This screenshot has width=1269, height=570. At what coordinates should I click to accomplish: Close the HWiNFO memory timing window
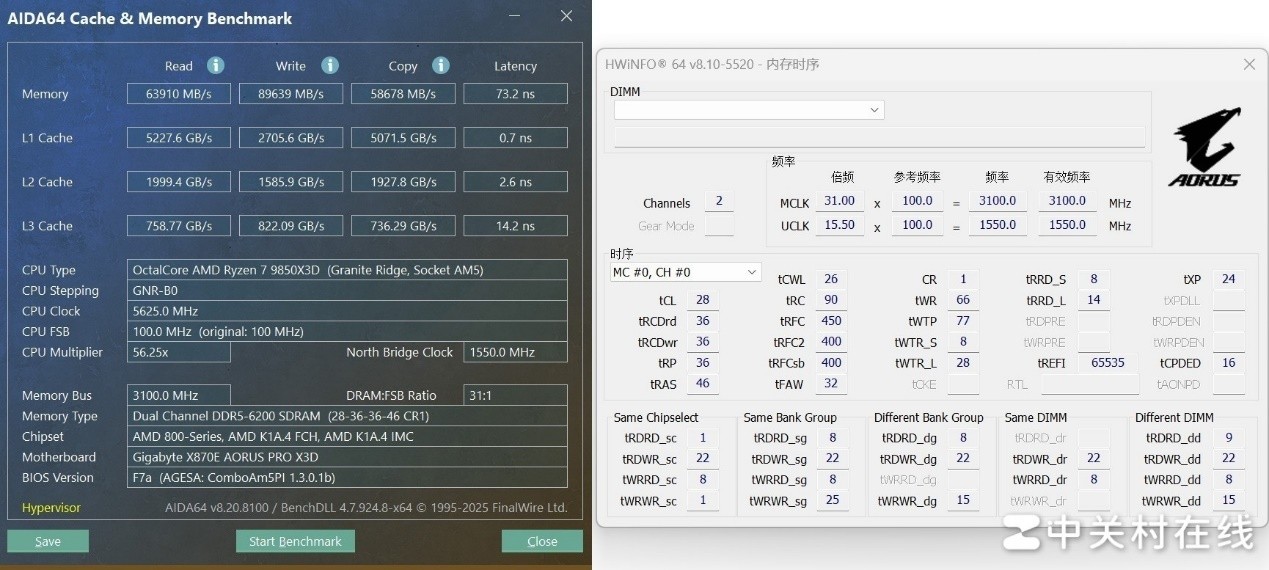(x=1249, y=64)
